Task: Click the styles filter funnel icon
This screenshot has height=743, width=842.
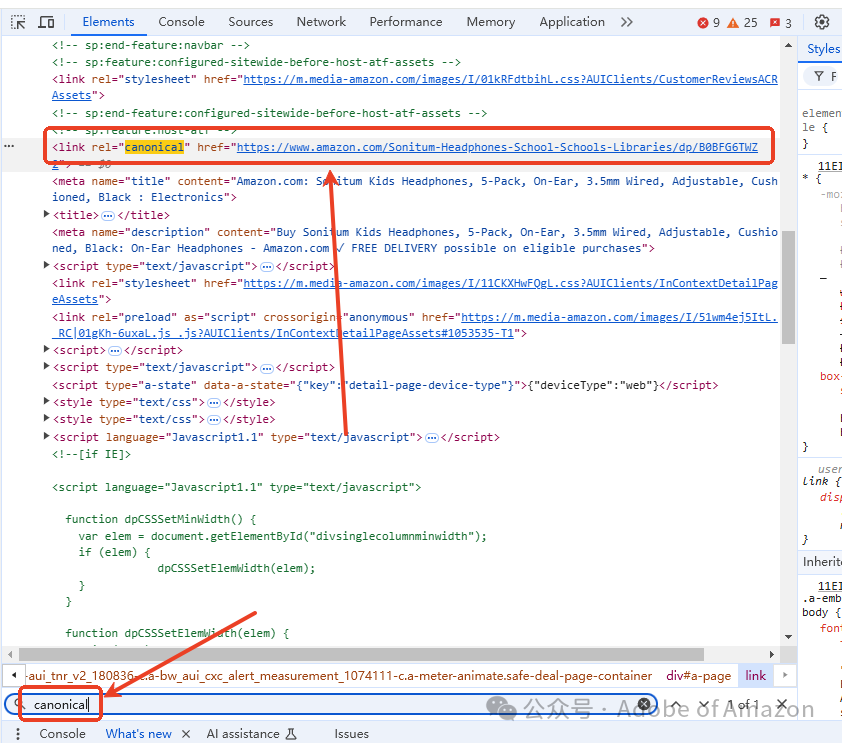Action: tap(818, 76)
